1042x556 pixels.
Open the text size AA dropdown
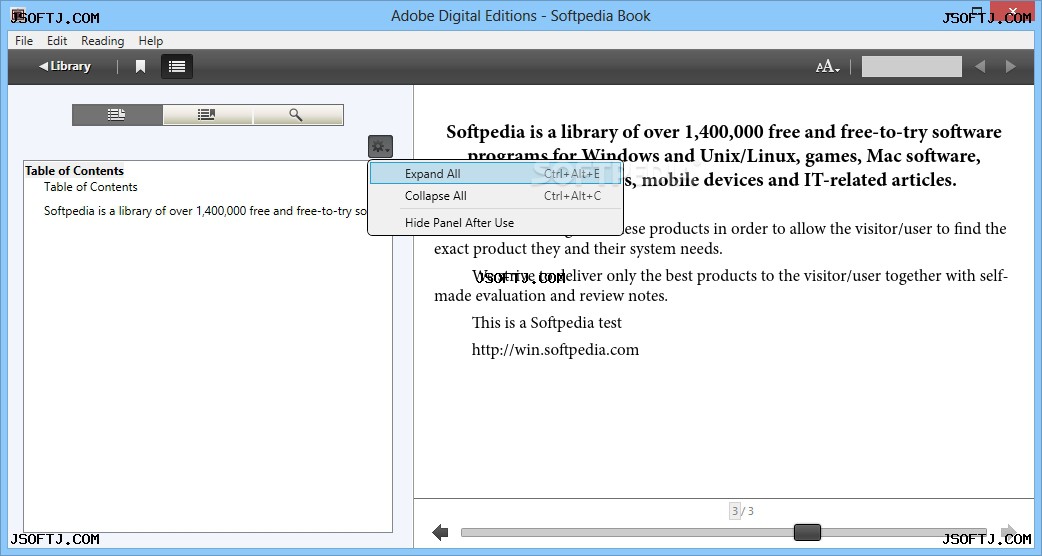pos(827,66)
